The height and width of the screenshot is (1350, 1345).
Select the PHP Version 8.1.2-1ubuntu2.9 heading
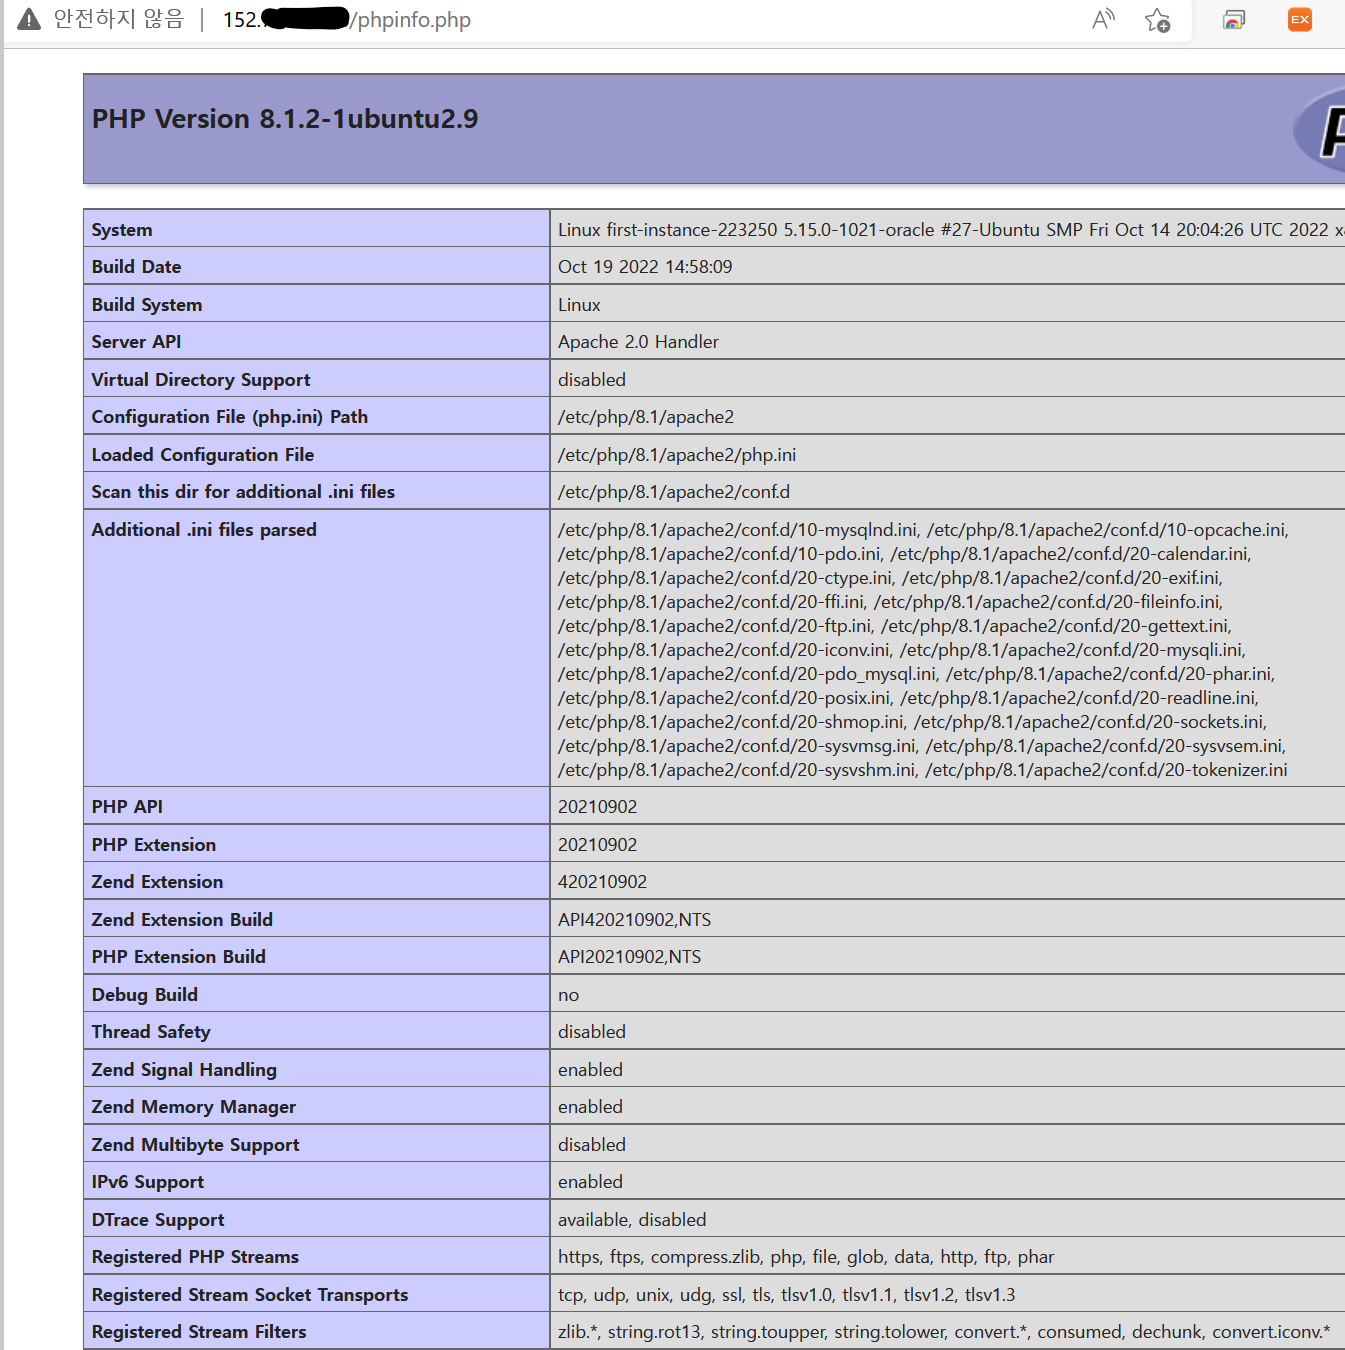pyautogui.click(x=285, y=119)
